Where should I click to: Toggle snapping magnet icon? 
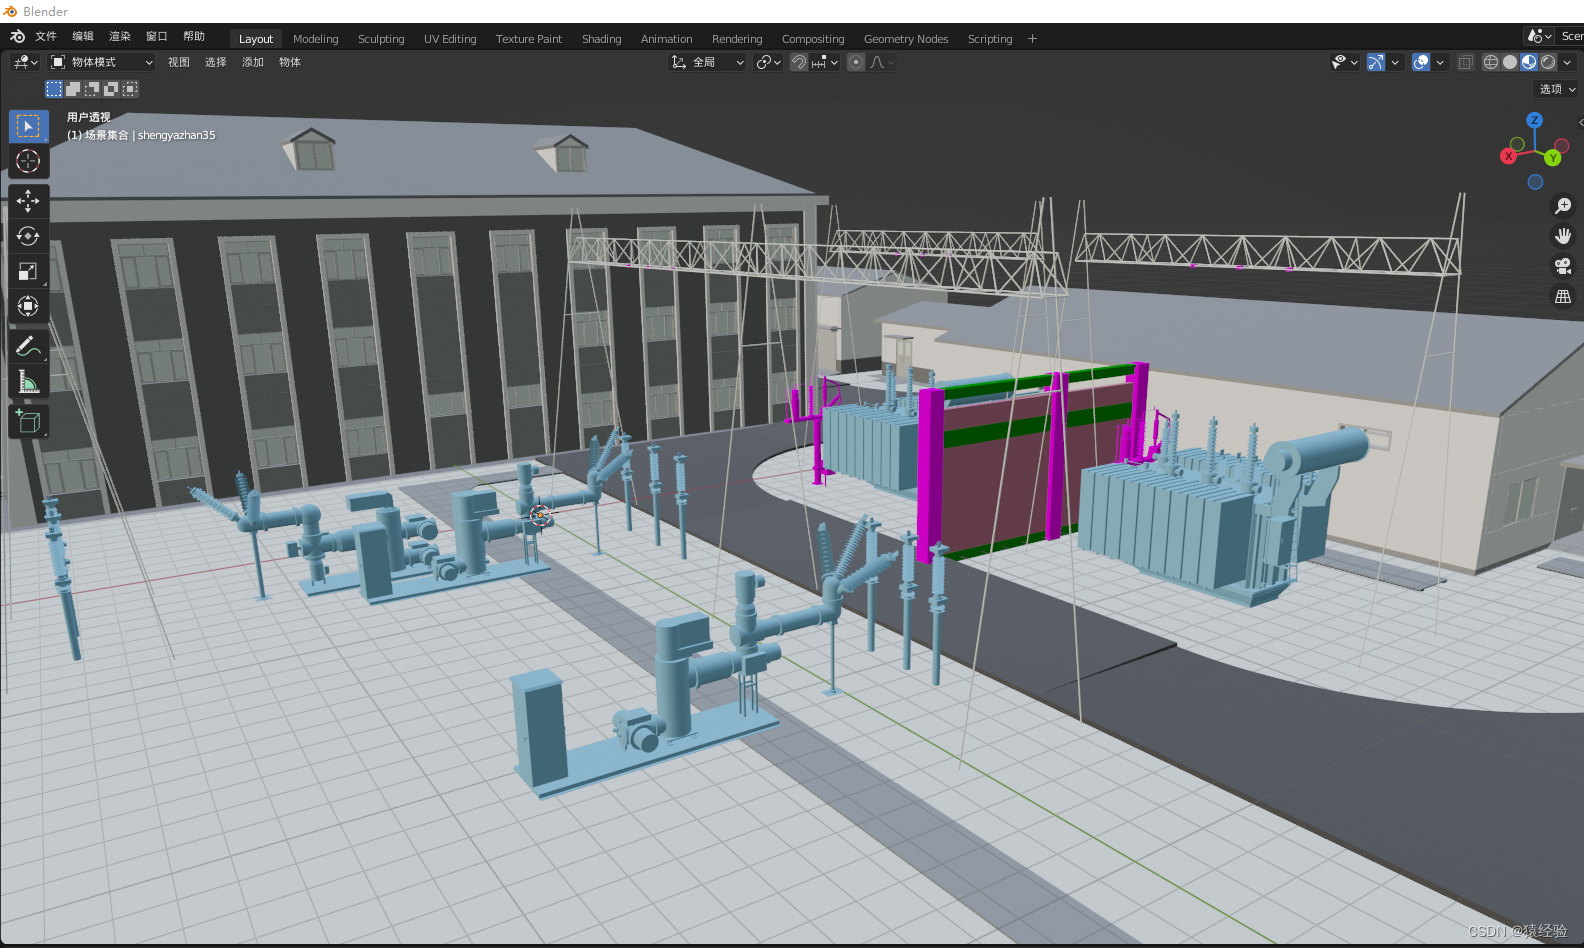point(799,62)
